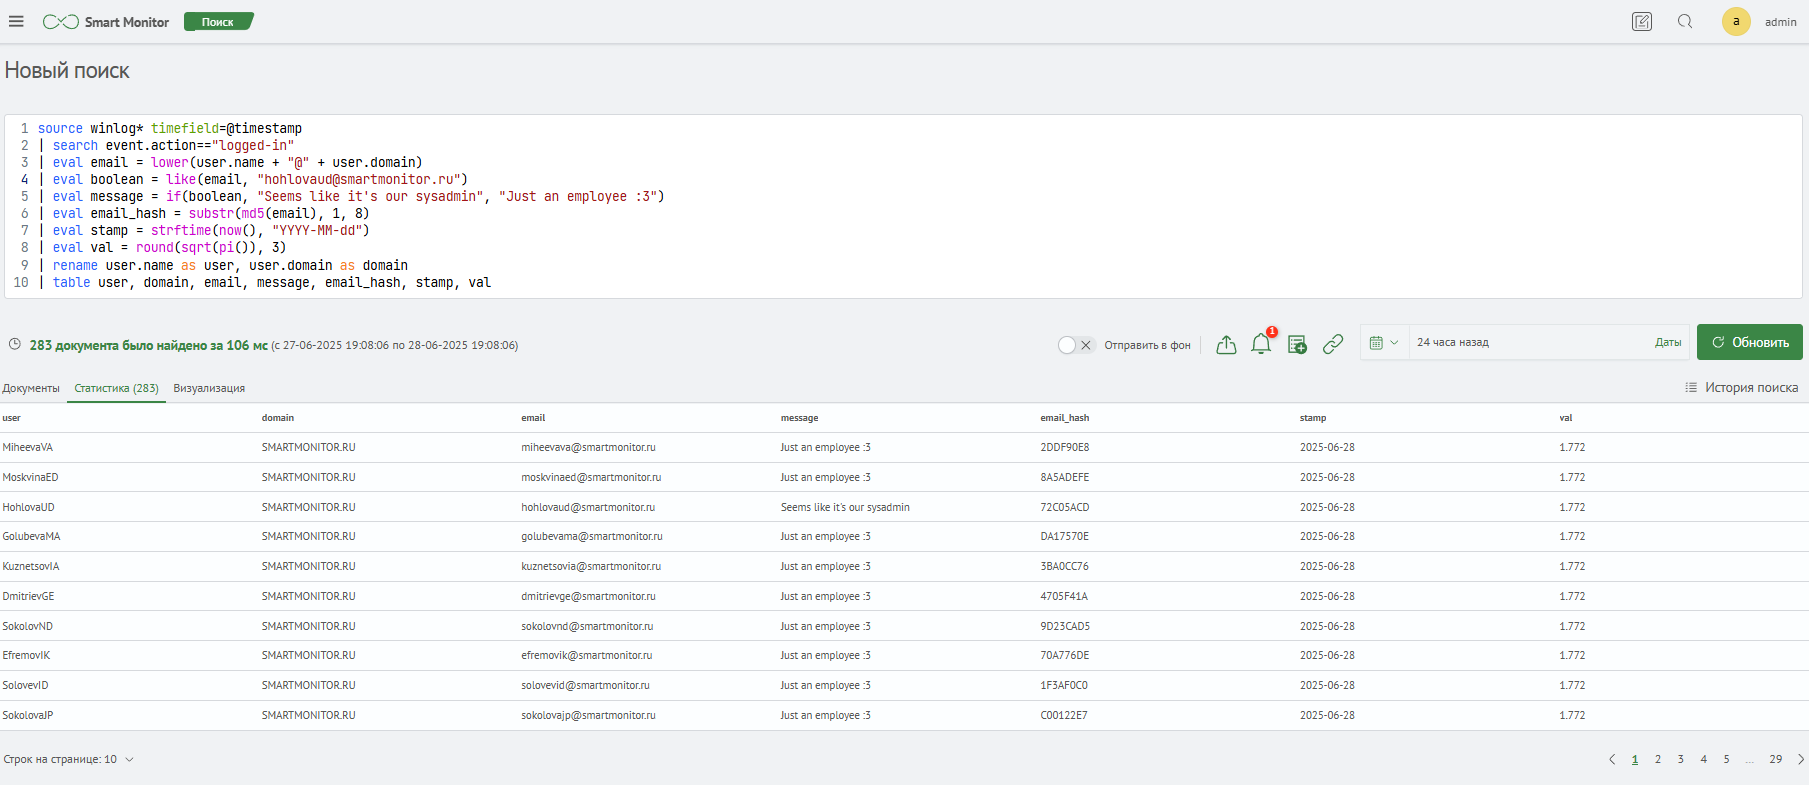Toggle the Отправить в фон switch
Screen dimensions: 1809x785
(x=1075, y=345)
